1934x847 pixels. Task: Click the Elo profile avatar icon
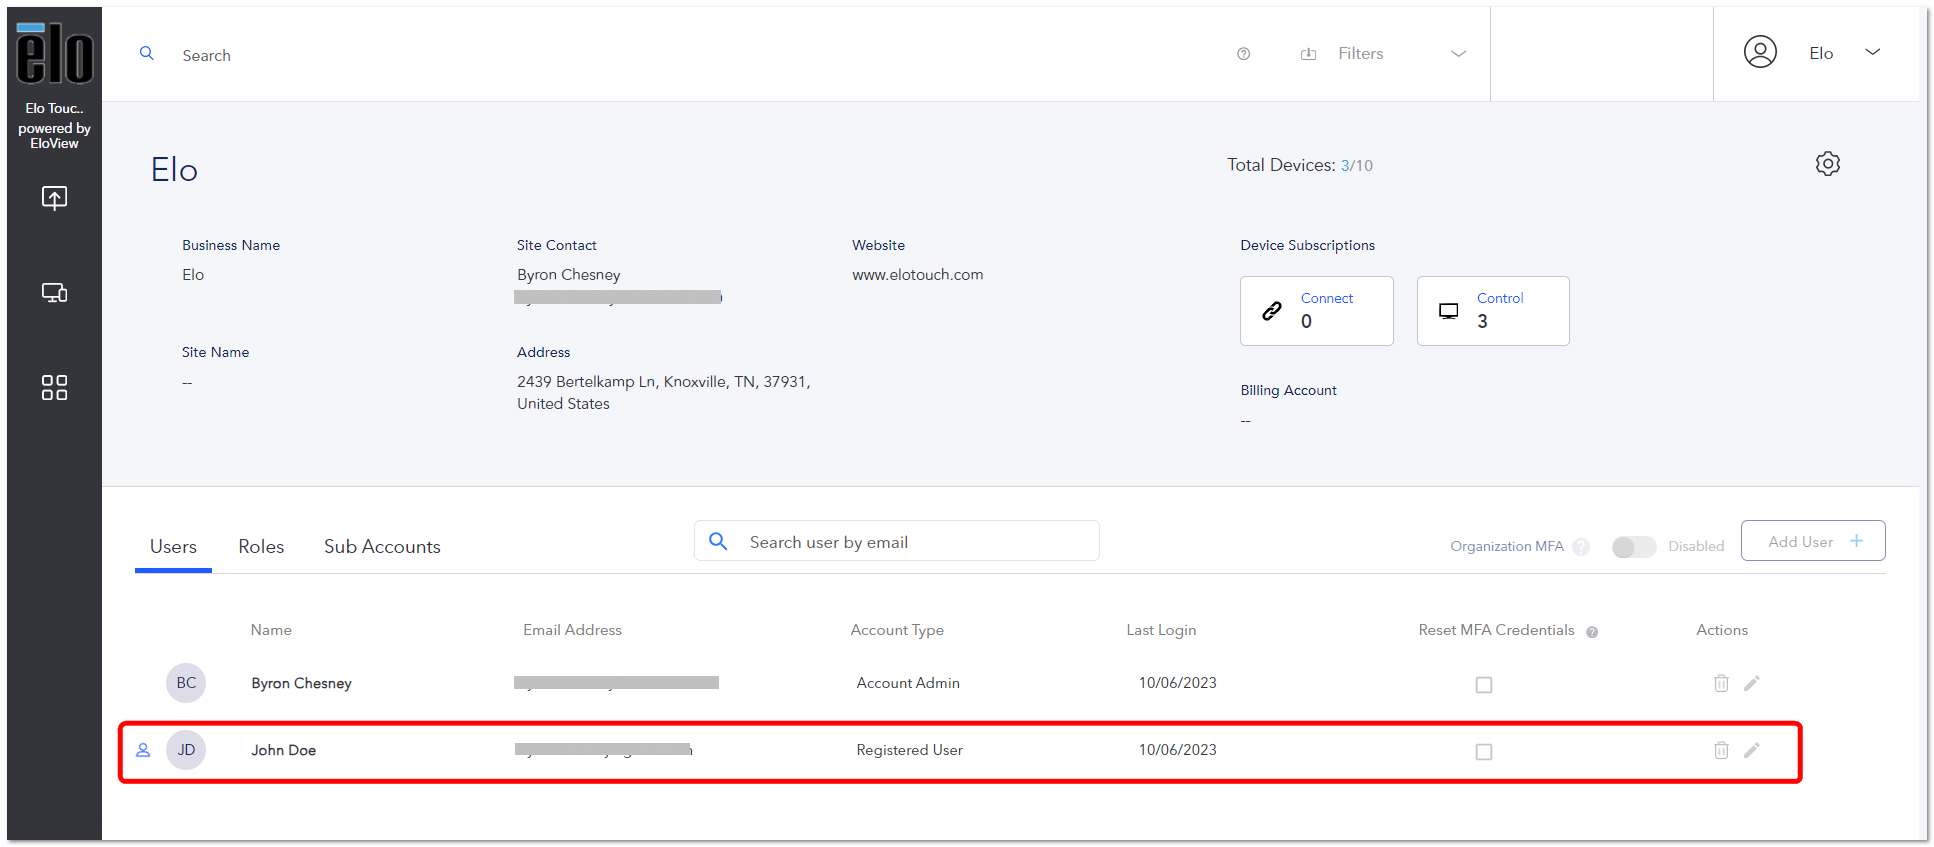(x=1760, y=52)
